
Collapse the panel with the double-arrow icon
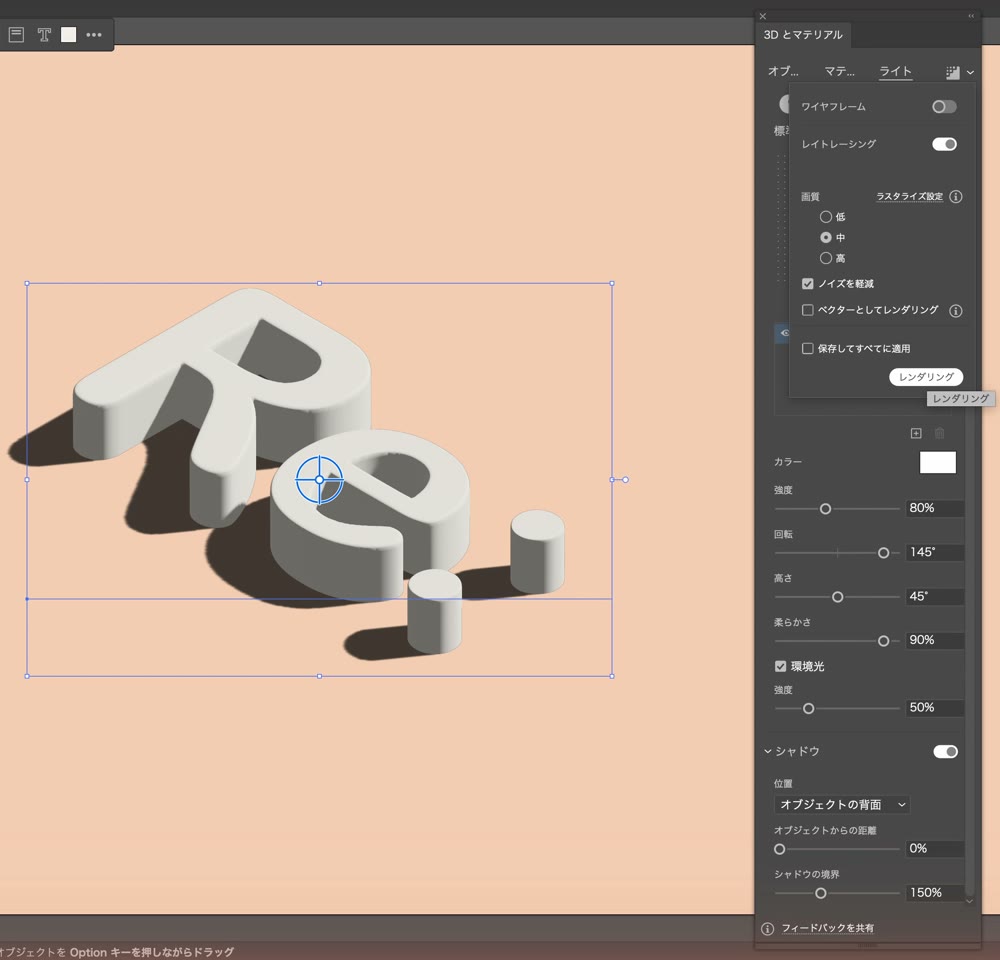coord(971,16)
